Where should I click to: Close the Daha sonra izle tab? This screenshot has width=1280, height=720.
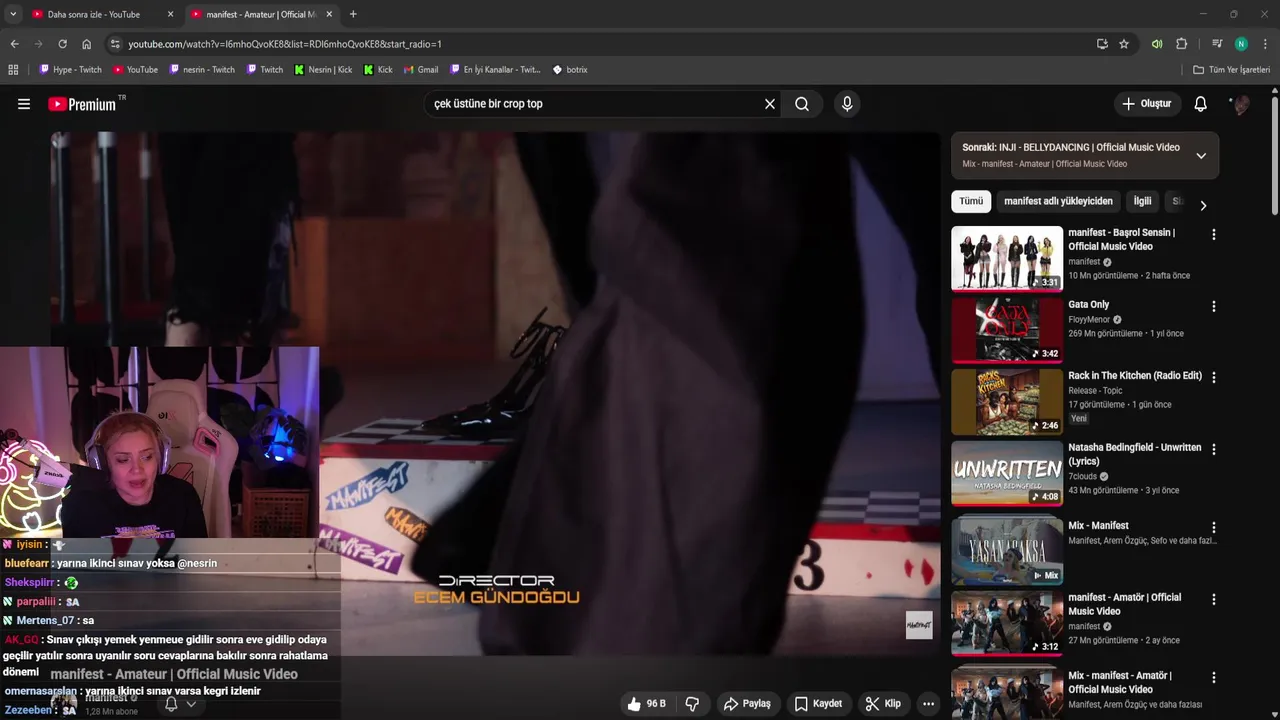click(170, 14)
